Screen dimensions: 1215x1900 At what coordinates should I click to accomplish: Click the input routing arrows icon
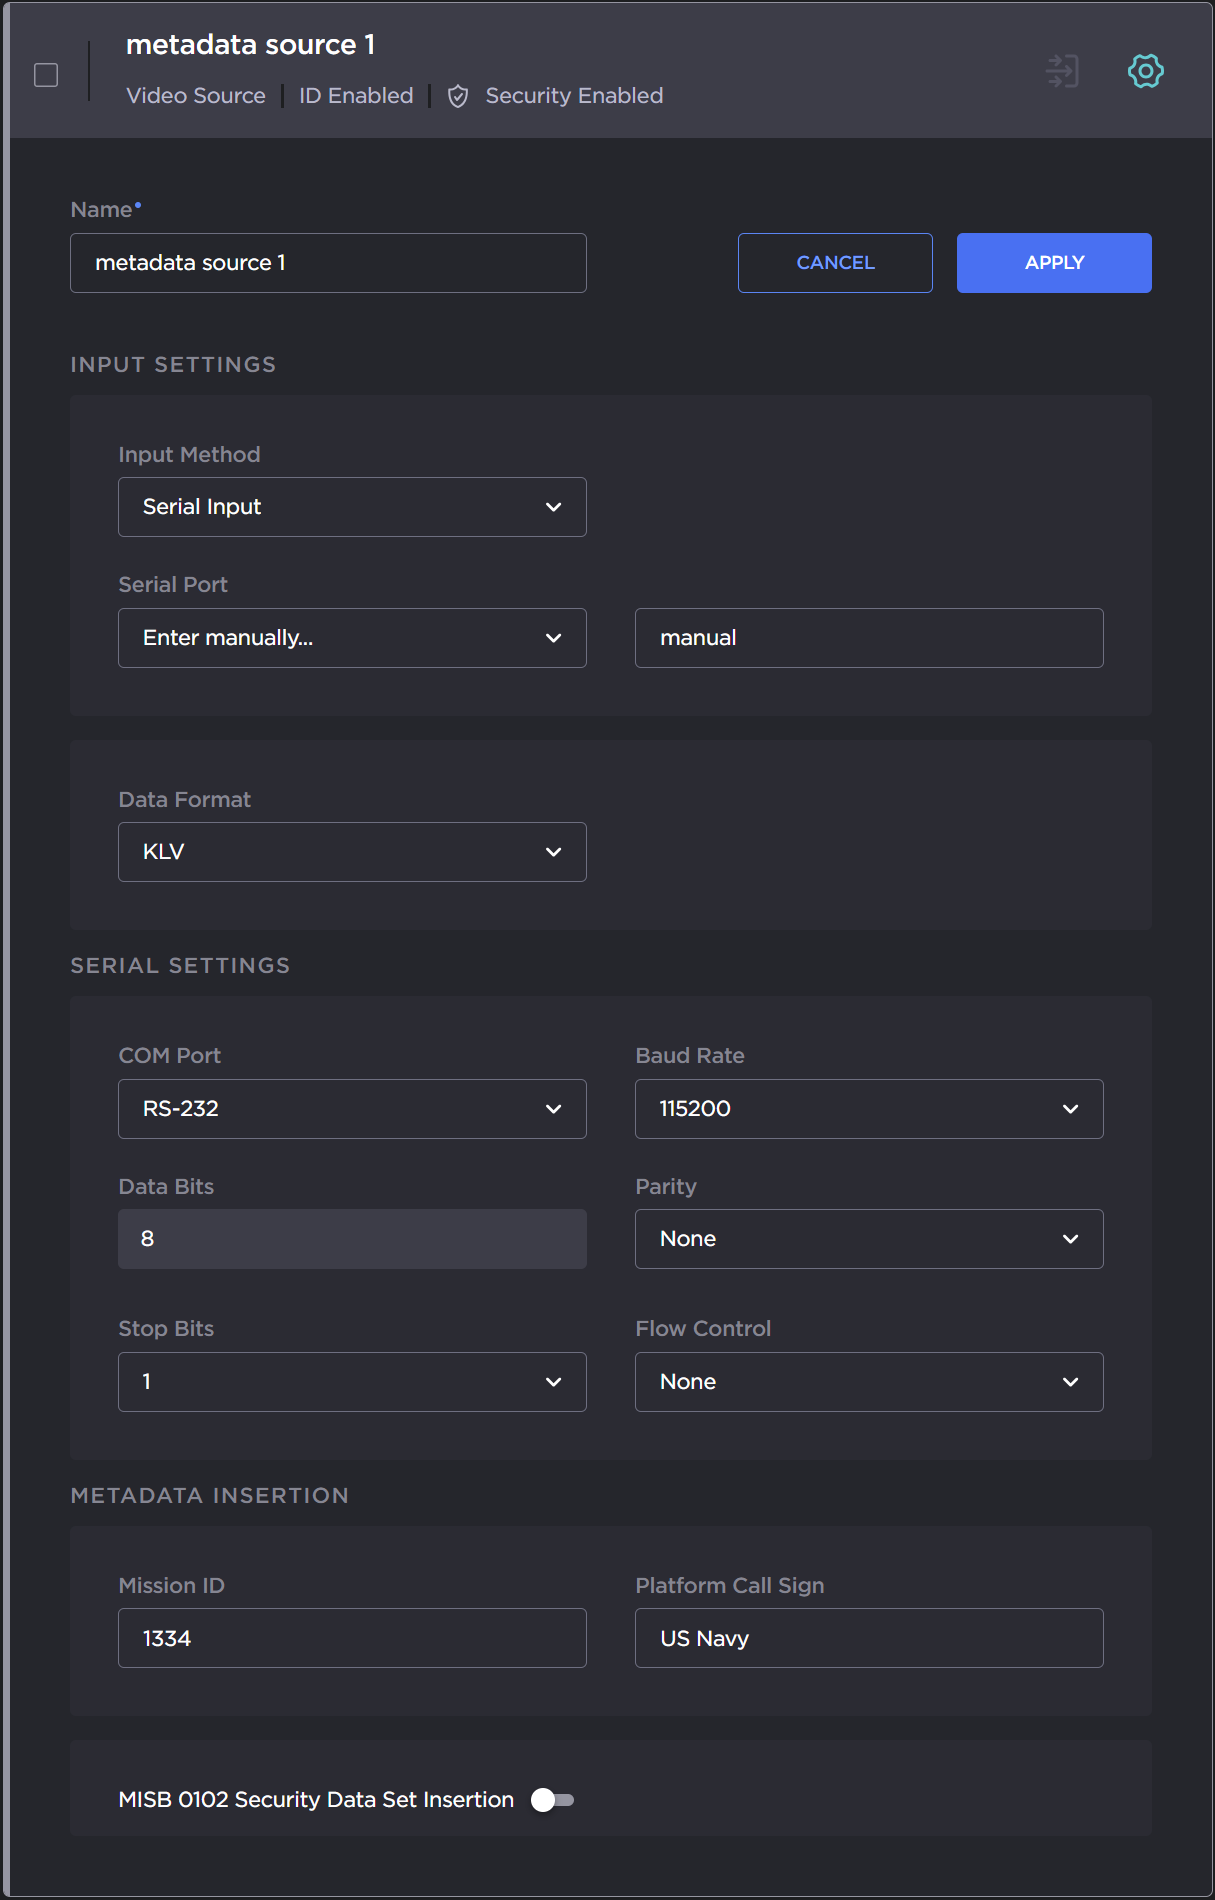click(1062, 71)
